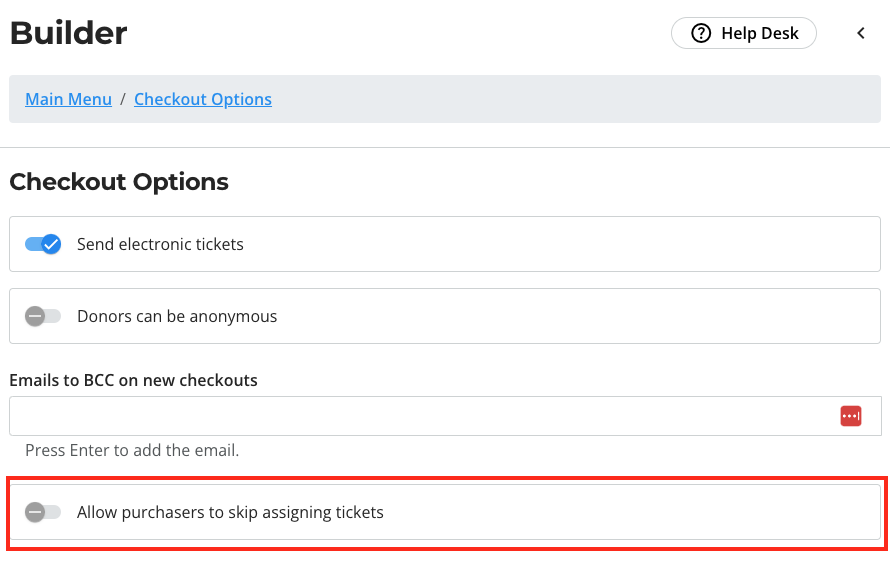Disable the Send electronic tickets toggle
The width and height of the screenshot is (890, 562).
[43, 244]
